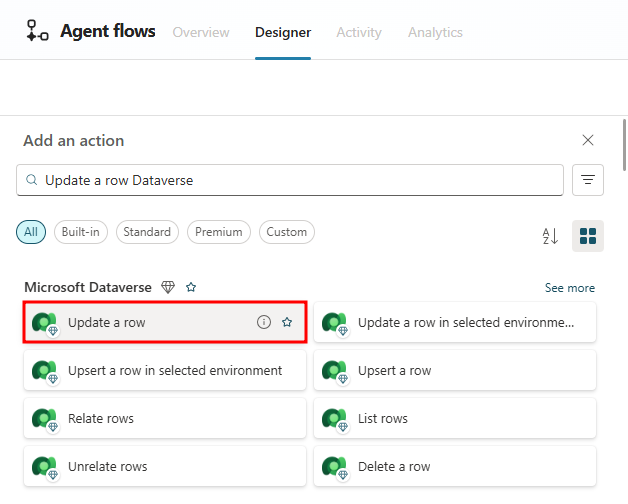The width and height of the screenshot is (628, 504).
Task: Choose Upsert a row in selected environment
Action: pos(165,370)
